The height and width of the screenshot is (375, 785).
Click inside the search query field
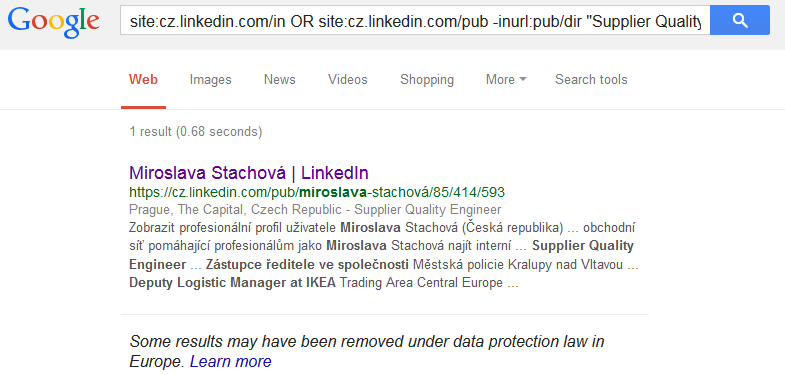tap(415, 20)
